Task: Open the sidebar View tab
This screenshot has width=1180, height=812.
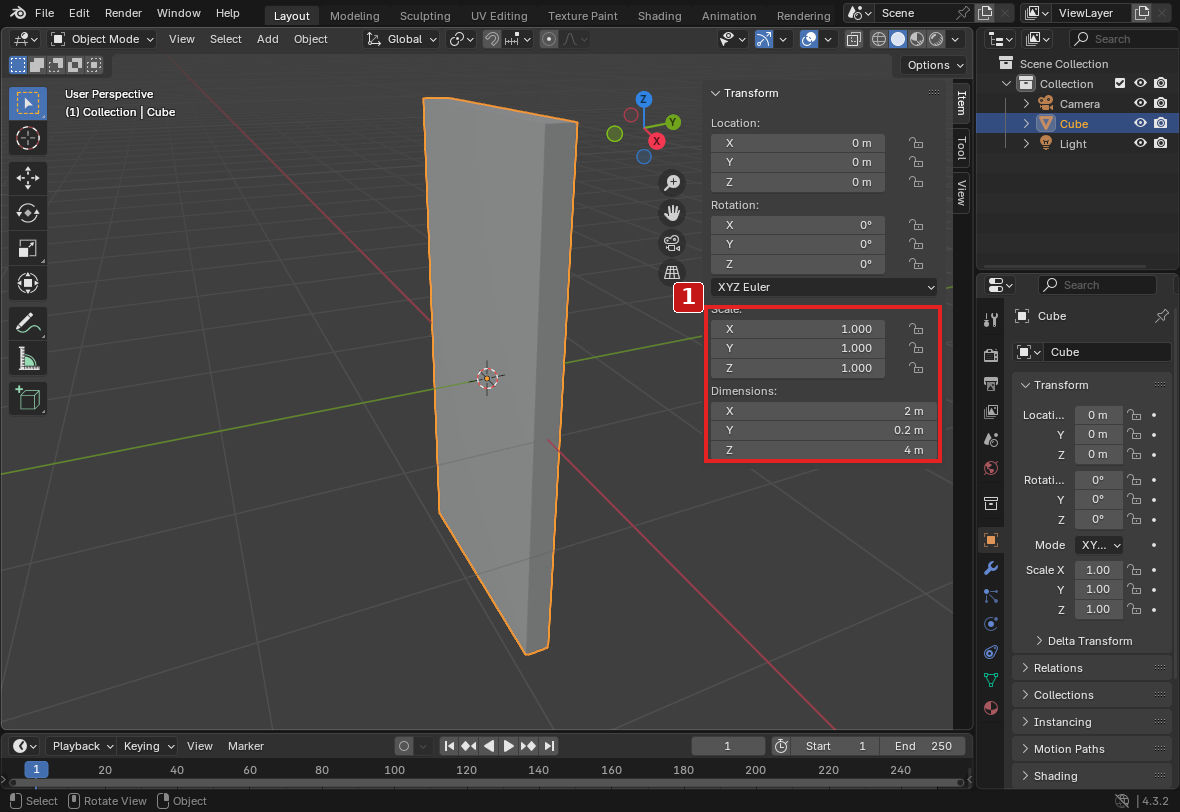Action: [x=961, y=193]
